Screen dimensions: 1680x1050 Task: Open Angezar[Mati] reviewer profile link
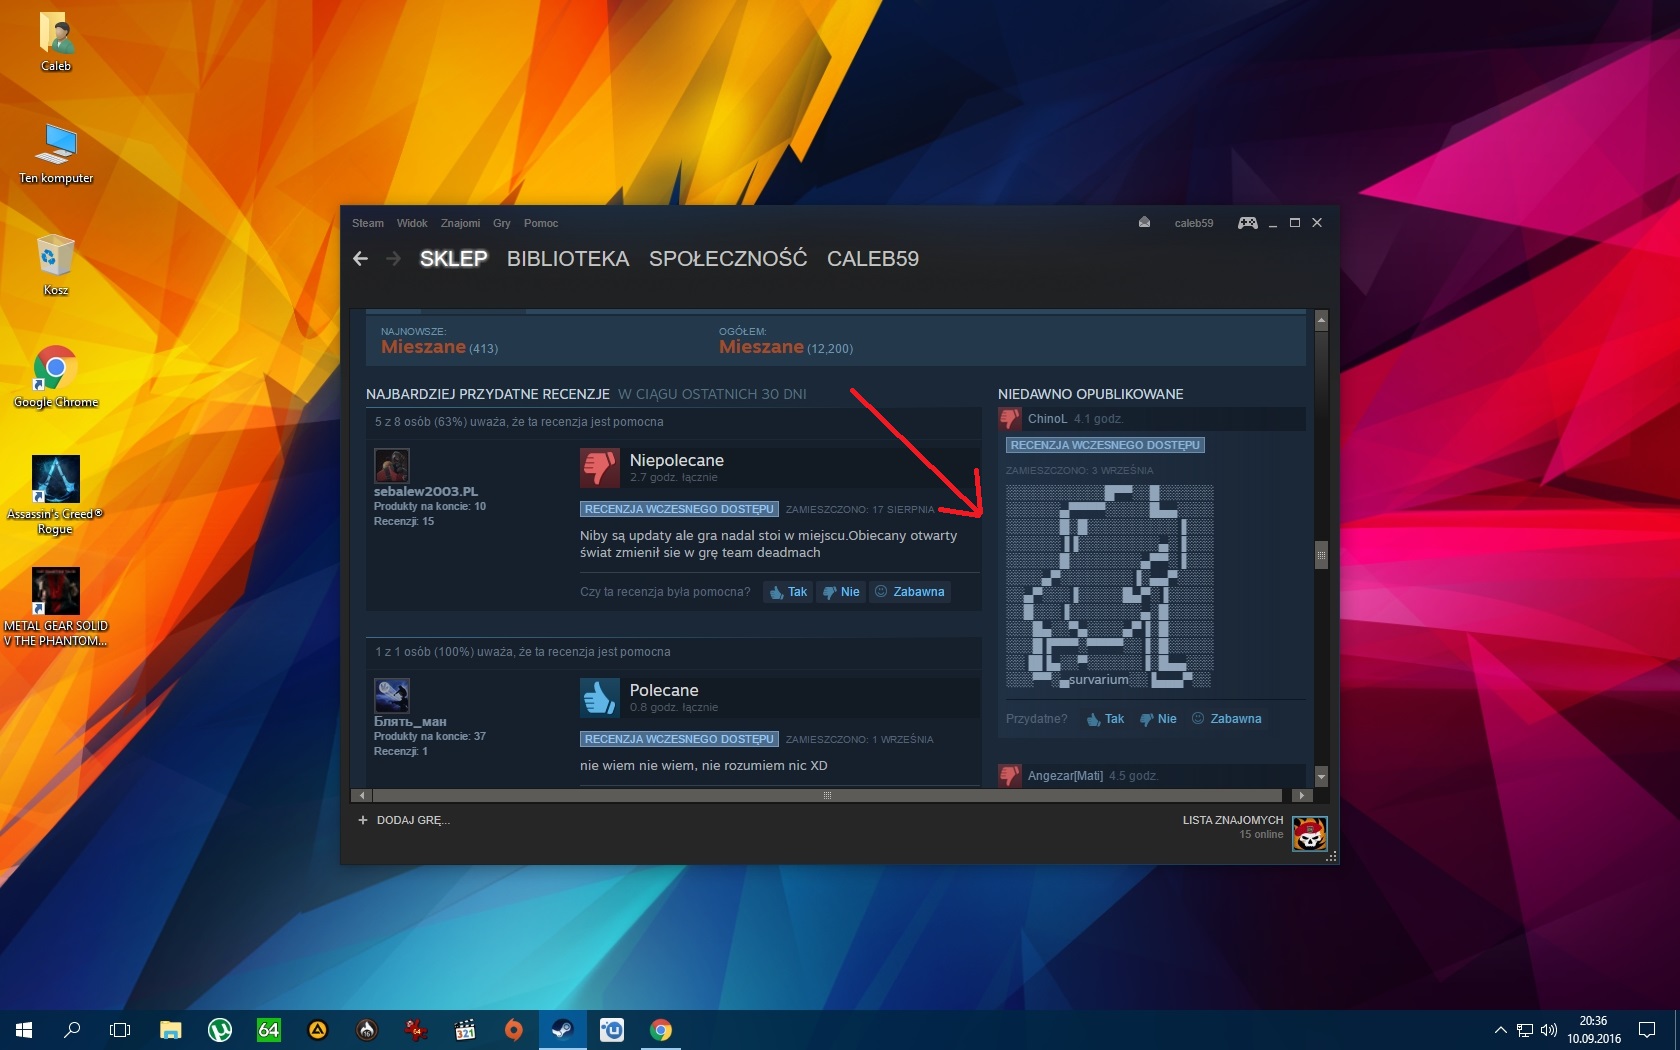[1065, 776]
